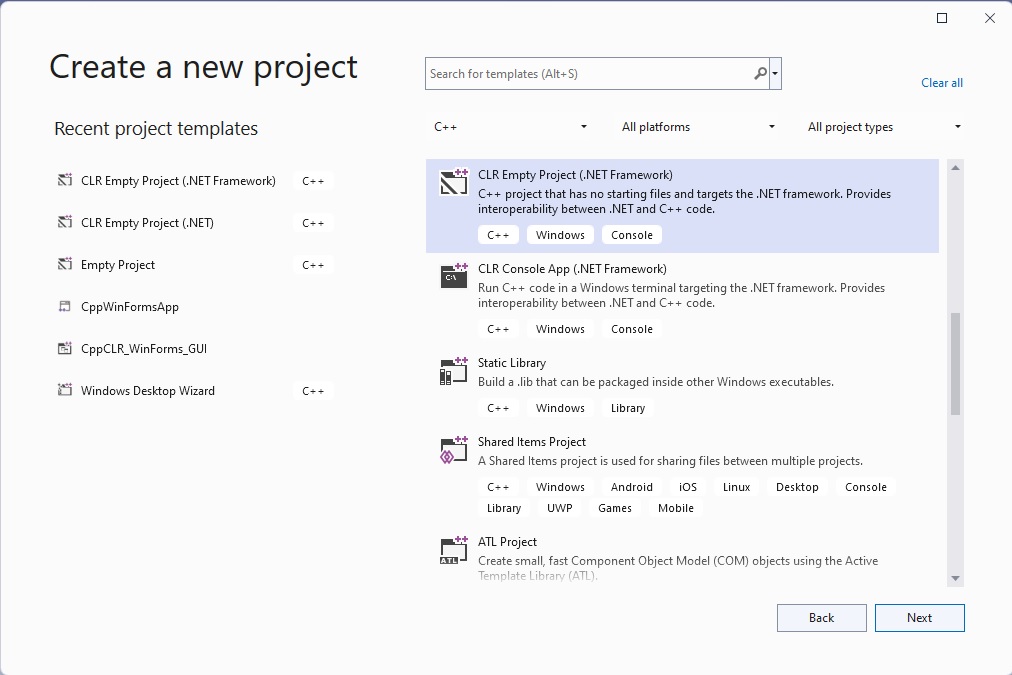Click the recent CLR Empty Project (.NET Framework) icon
The width and height of the screenshot is (1012, 675).
[65, 180]
